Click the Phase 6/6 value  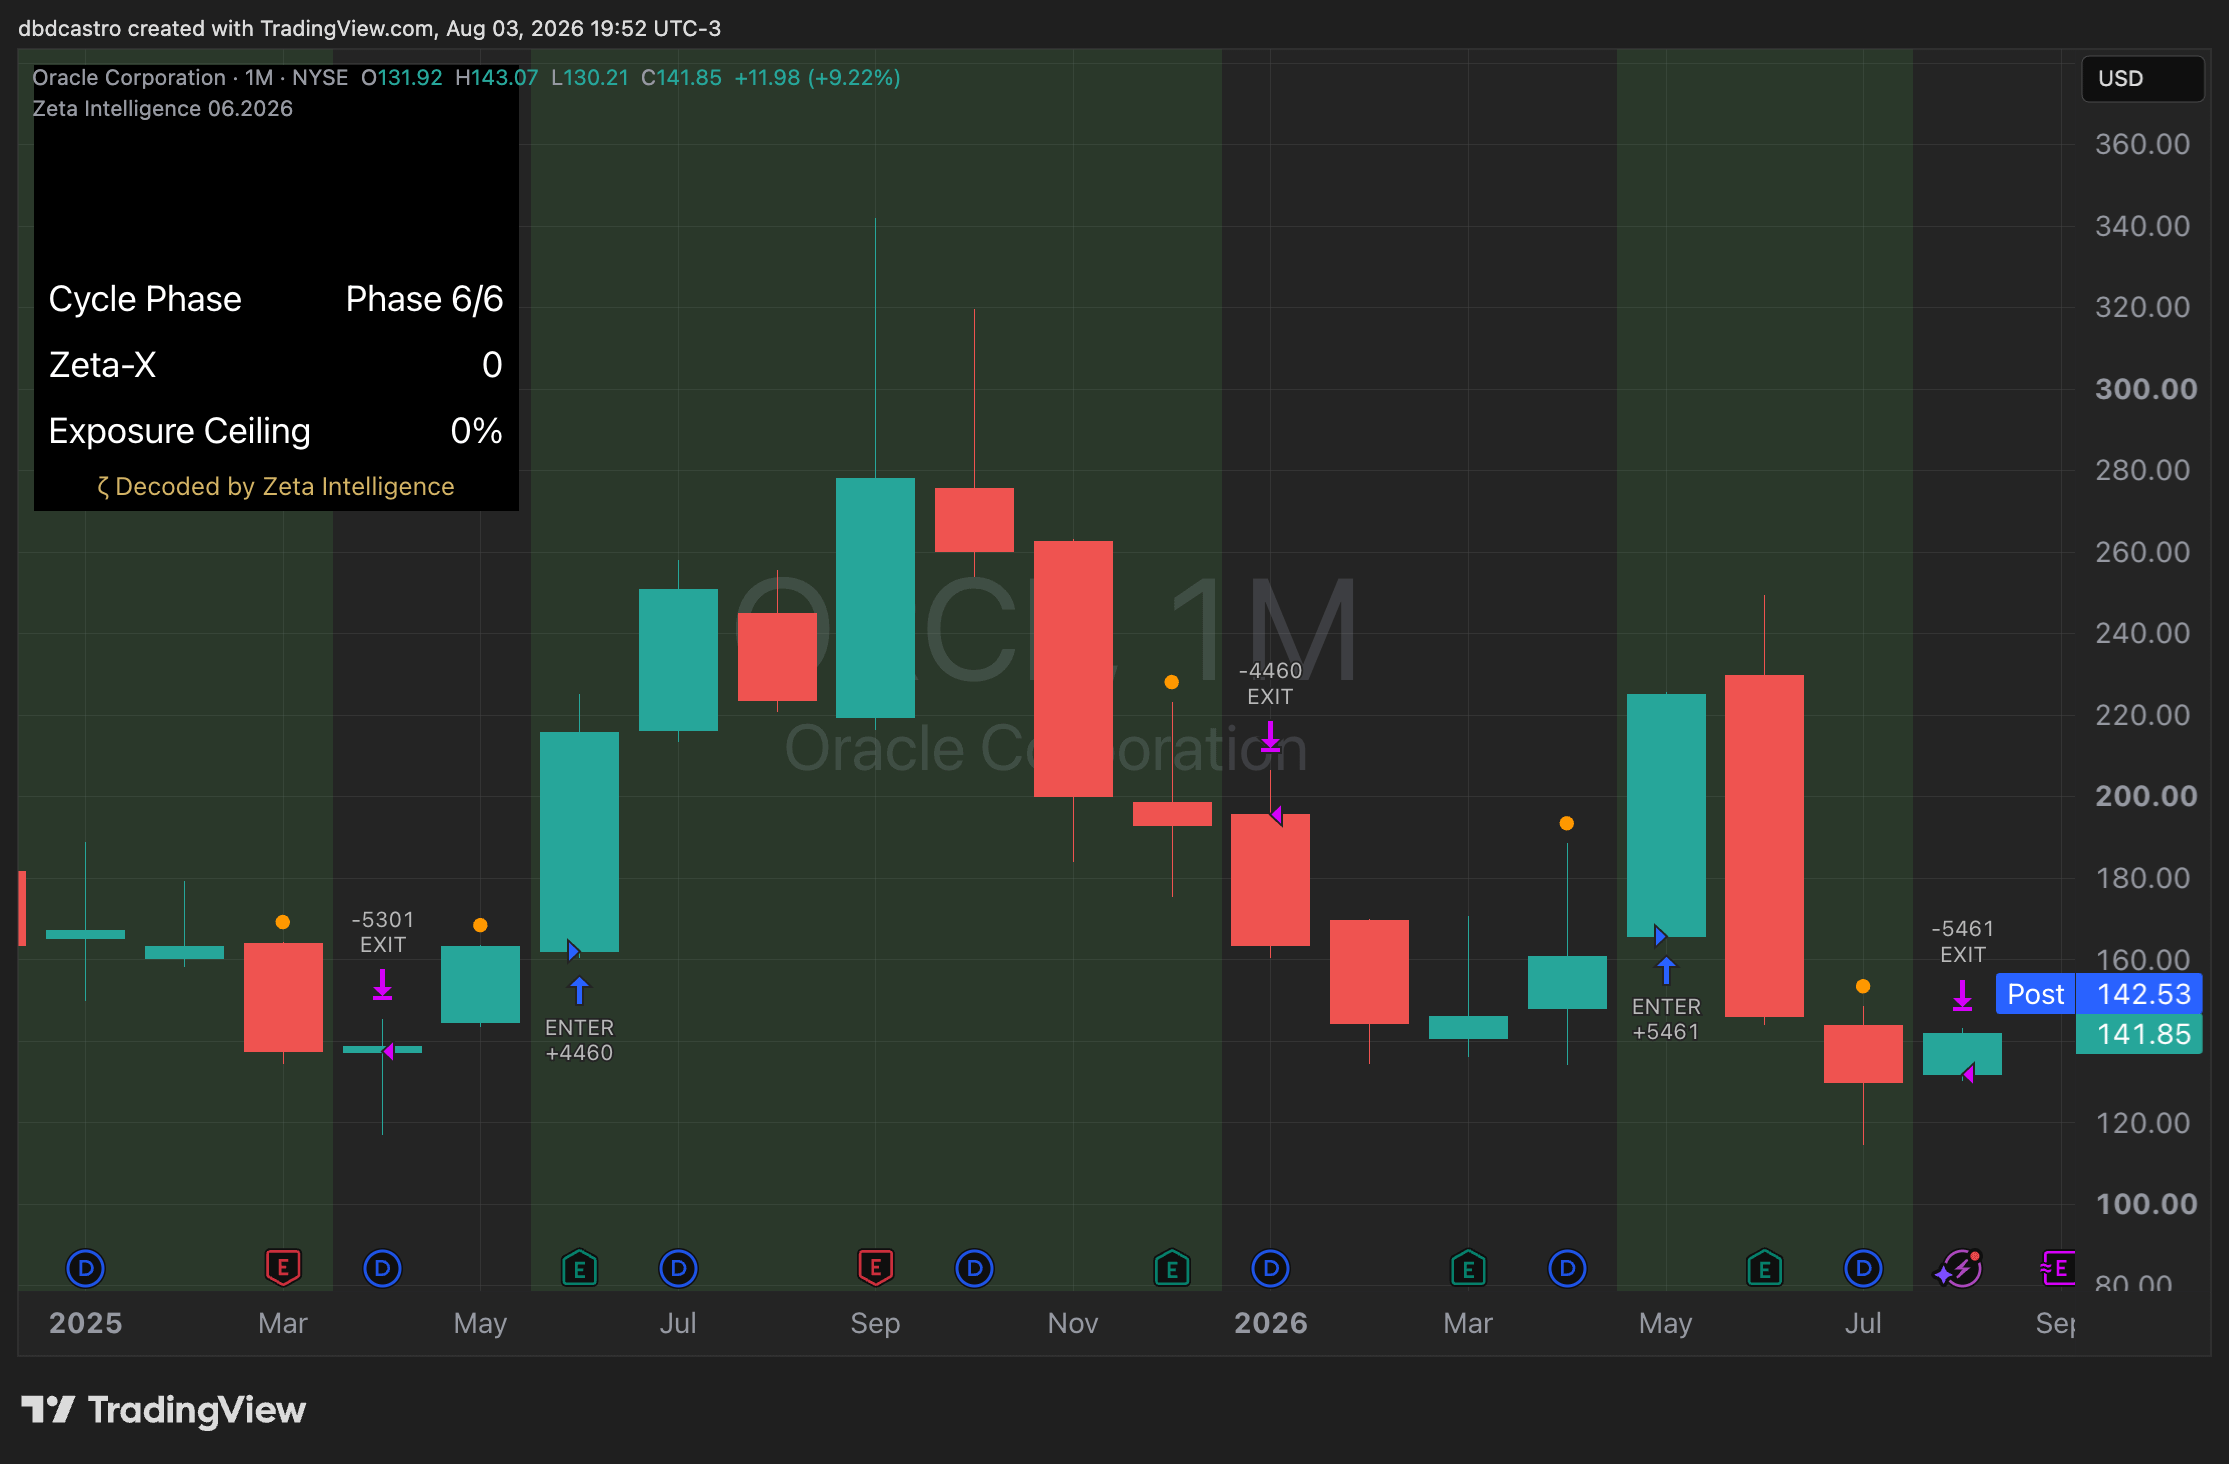[424, 299]
